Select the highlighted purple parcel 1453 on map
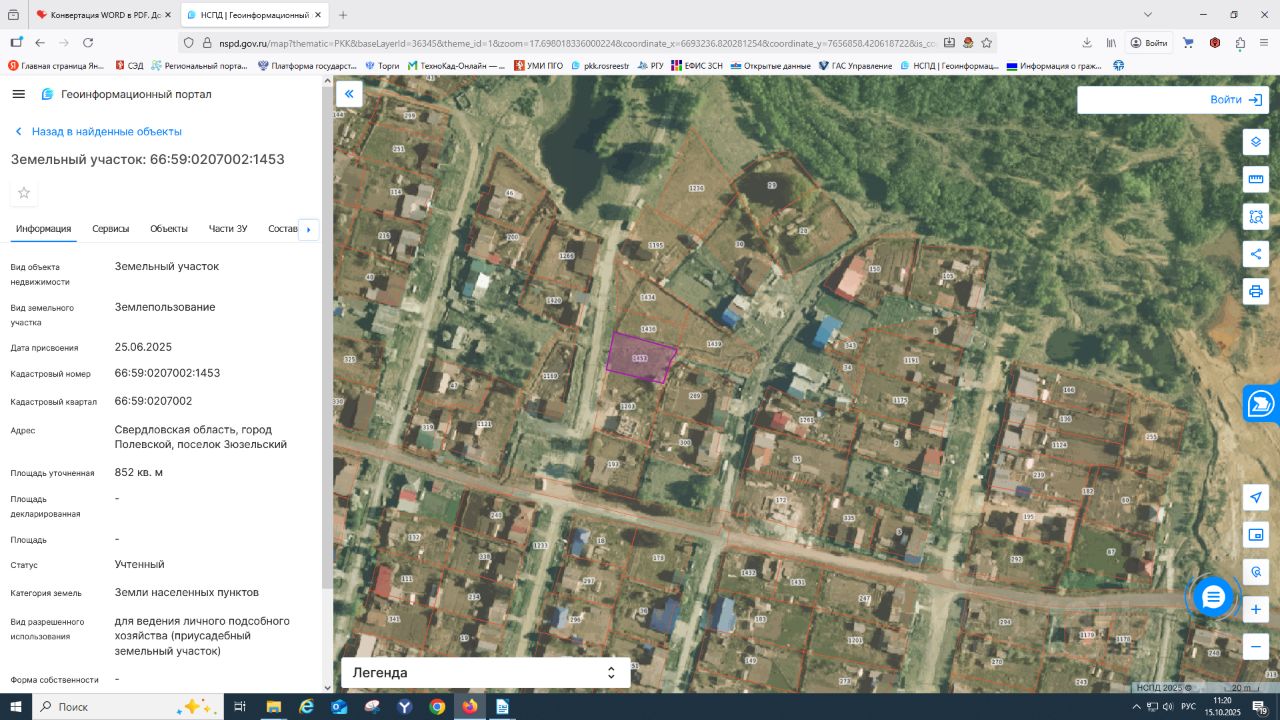The image size is (1280, 720). 641,357
